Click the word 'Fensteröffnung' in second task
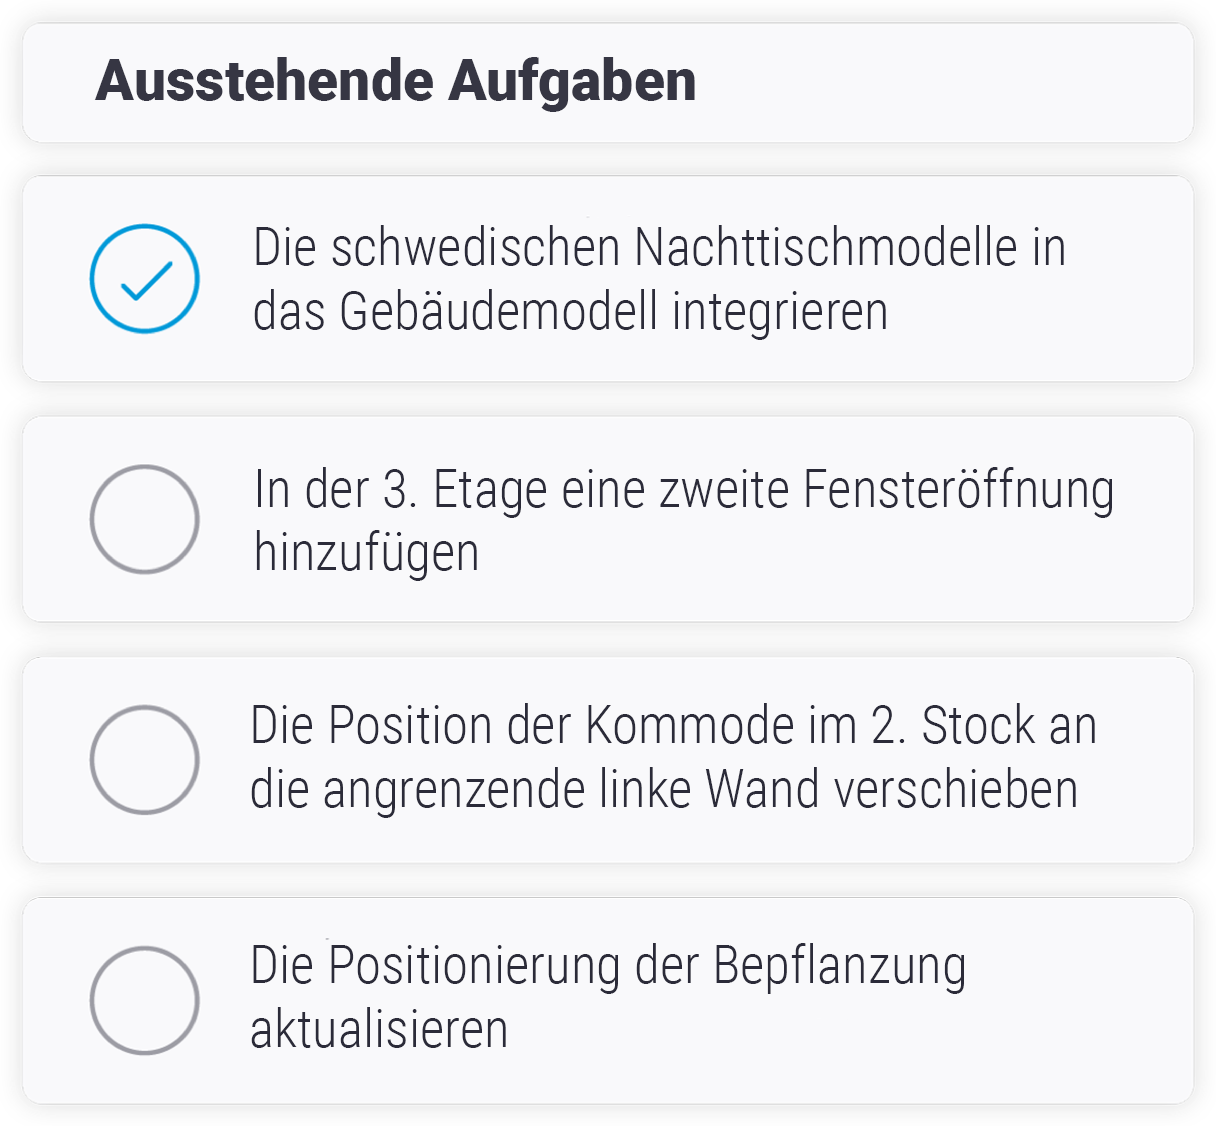The height and width of the screenshot is (1126, 1216). click(x=958, y=490)
